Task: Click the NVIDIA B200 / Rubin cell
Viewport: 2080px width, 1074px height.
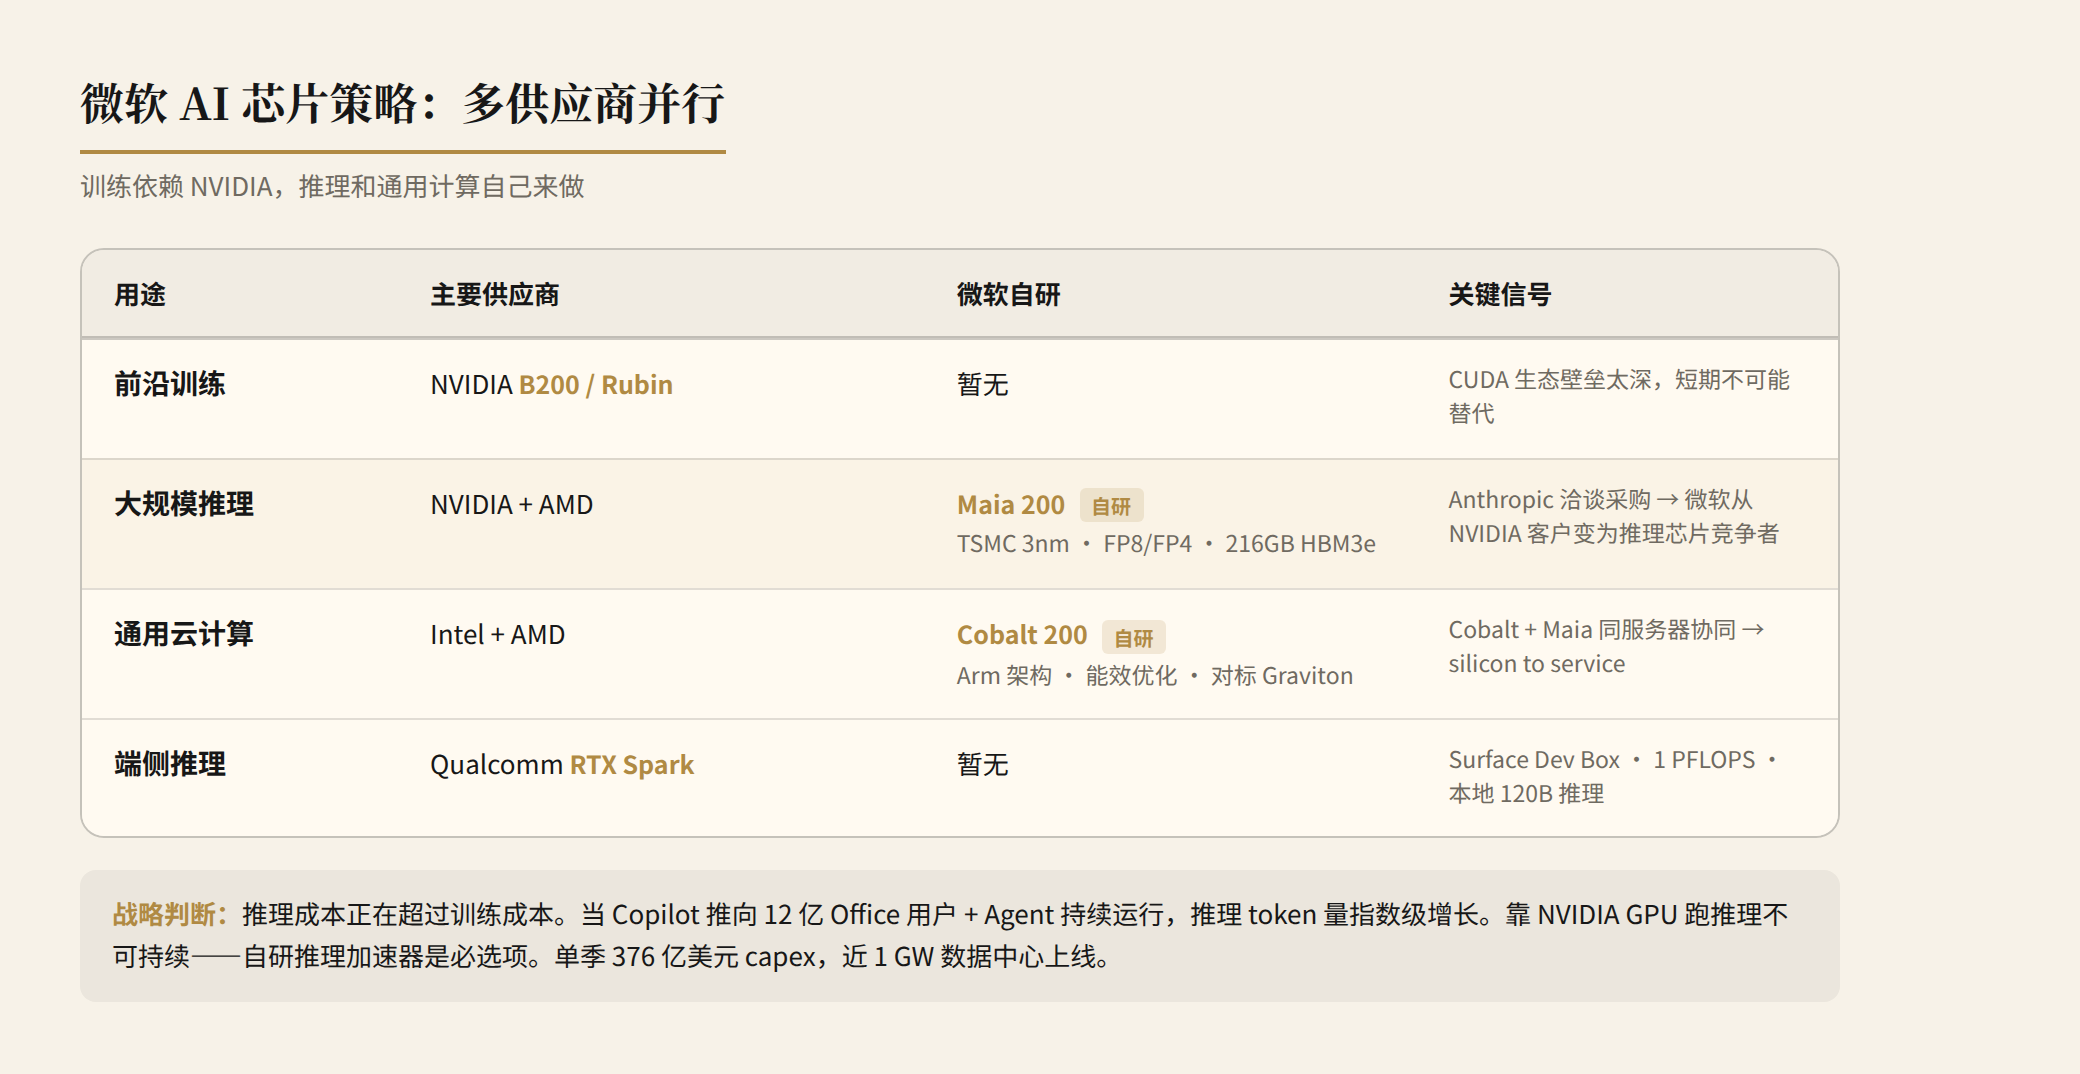Action: (x=551, y=385)
